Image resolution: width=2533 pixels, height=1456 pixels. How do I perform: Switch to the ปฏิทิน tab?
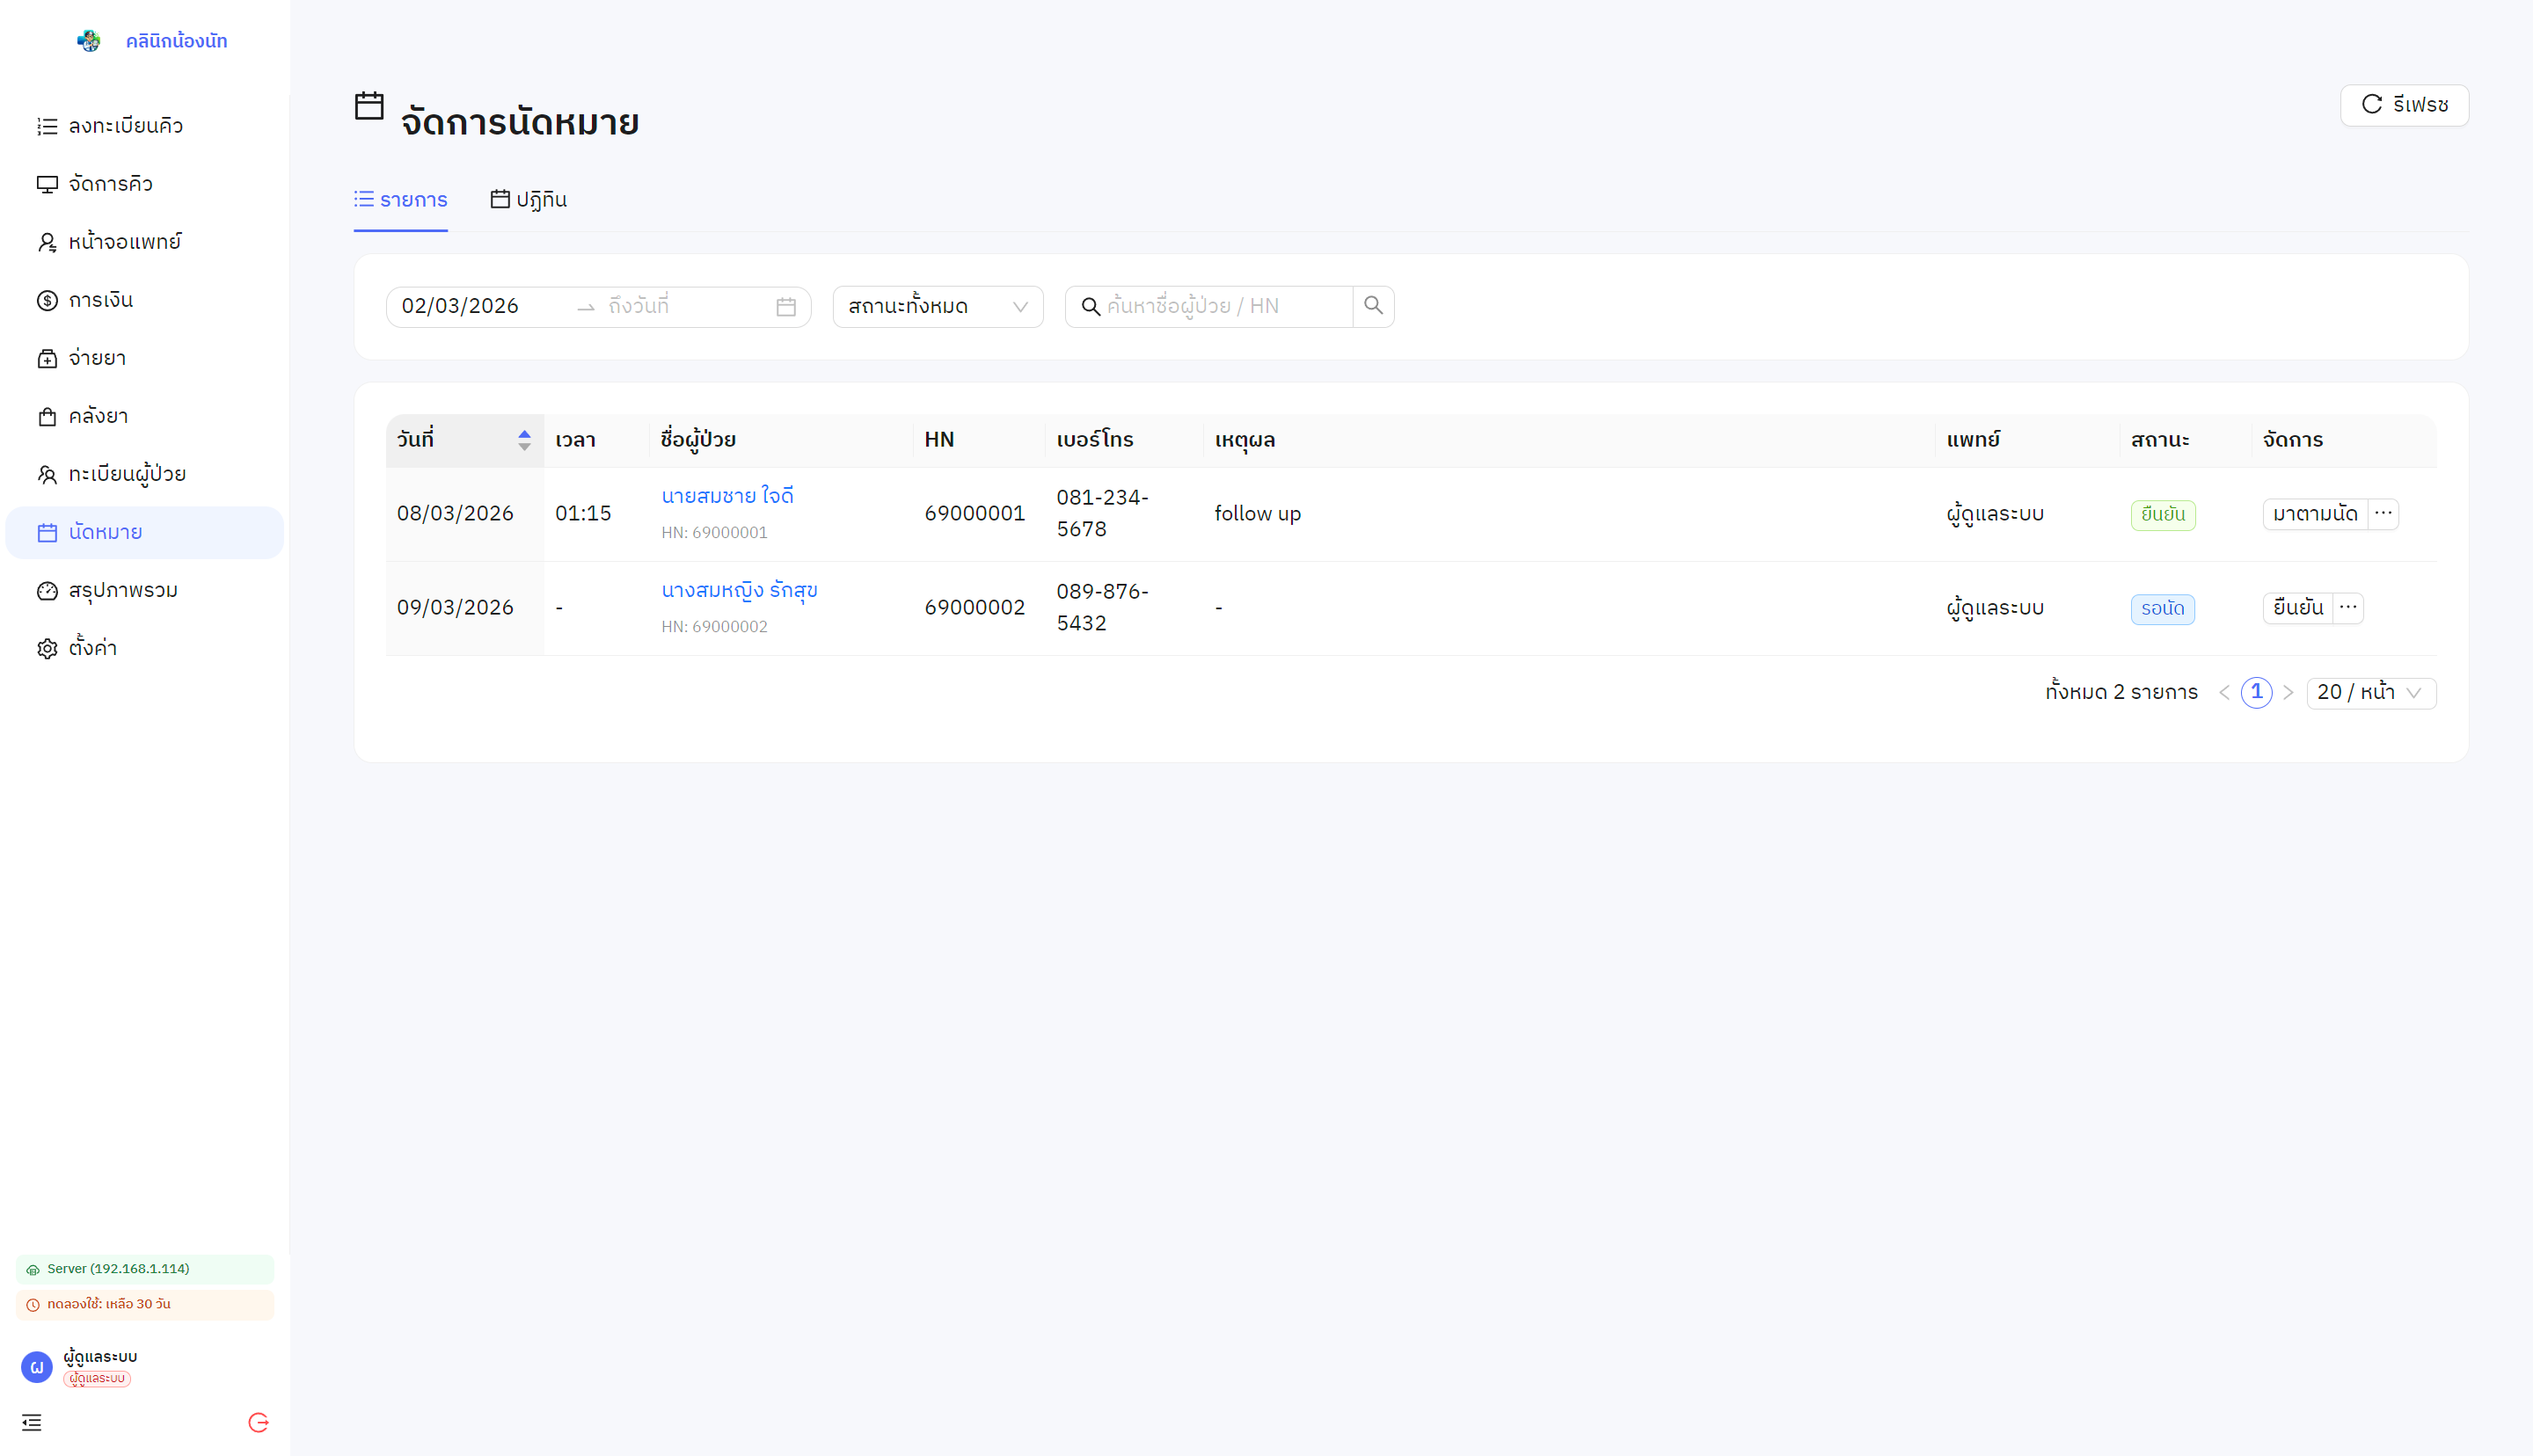click(x=528, y=200)
